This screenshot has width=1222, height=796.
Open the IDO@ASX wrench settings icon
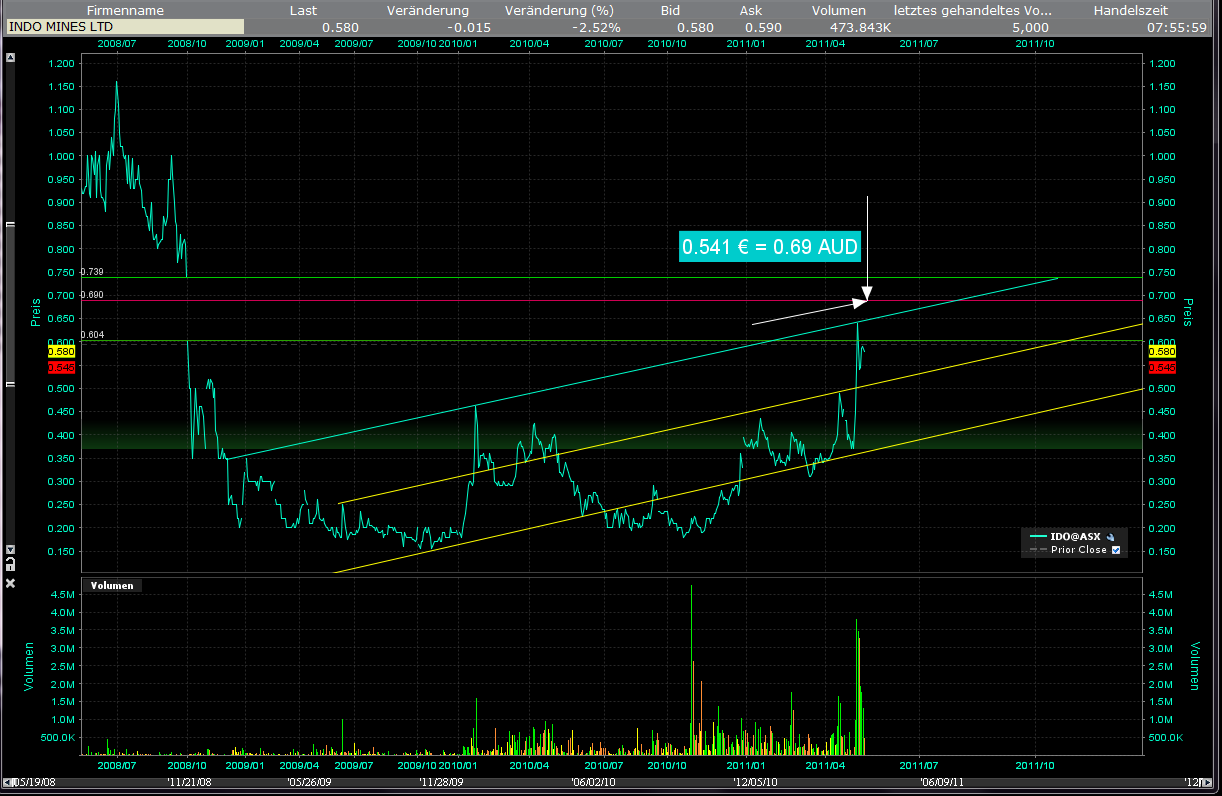coord(1110,536)
